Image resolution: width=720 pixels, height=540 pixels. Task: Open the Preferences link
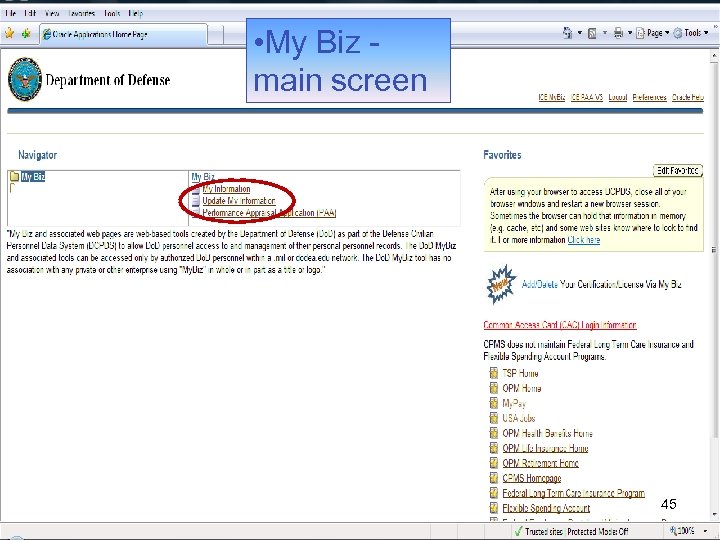(x=649, y=97)
